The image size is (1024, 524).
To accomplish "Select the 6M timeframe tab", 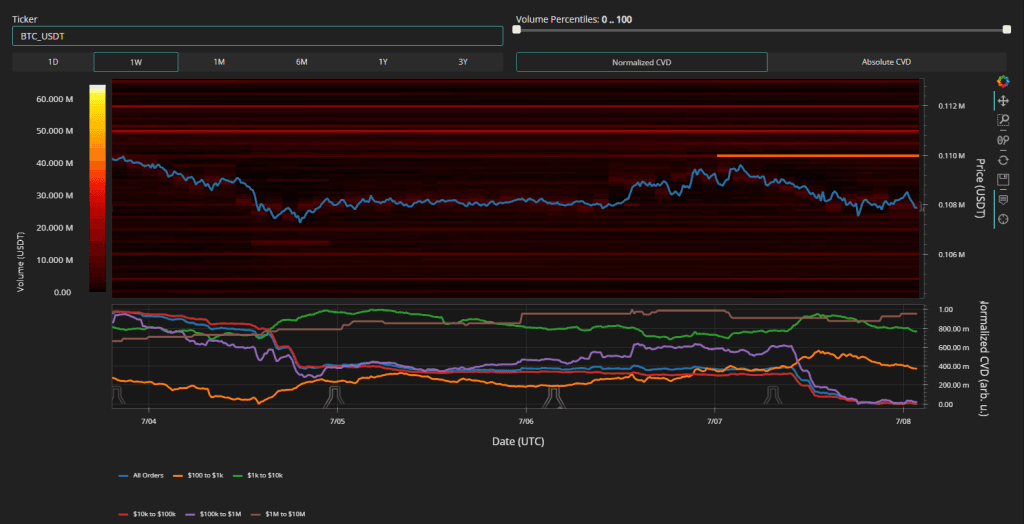I will 301,62.
